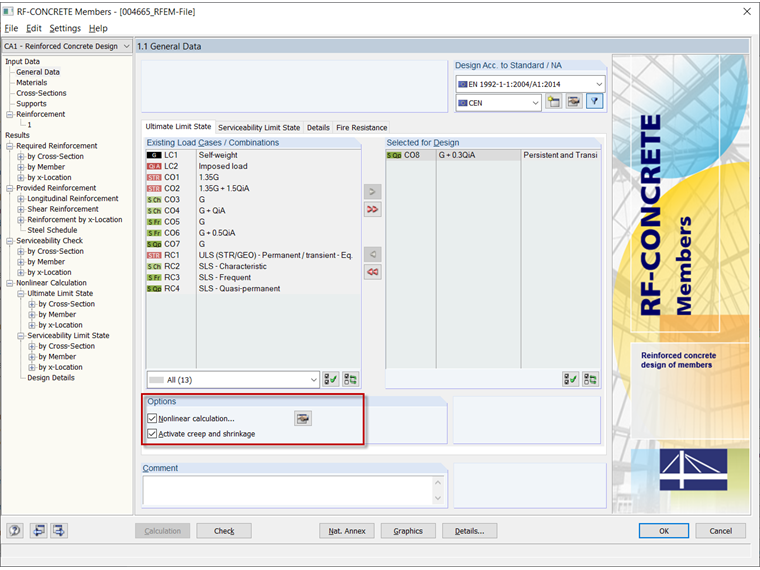
Task: Click the blue filter icon beside CEN
Action: tap(595, 102)
